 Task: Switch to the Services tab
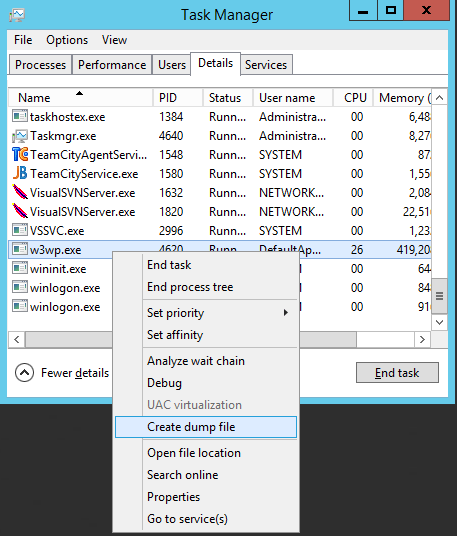pos(266,65)
